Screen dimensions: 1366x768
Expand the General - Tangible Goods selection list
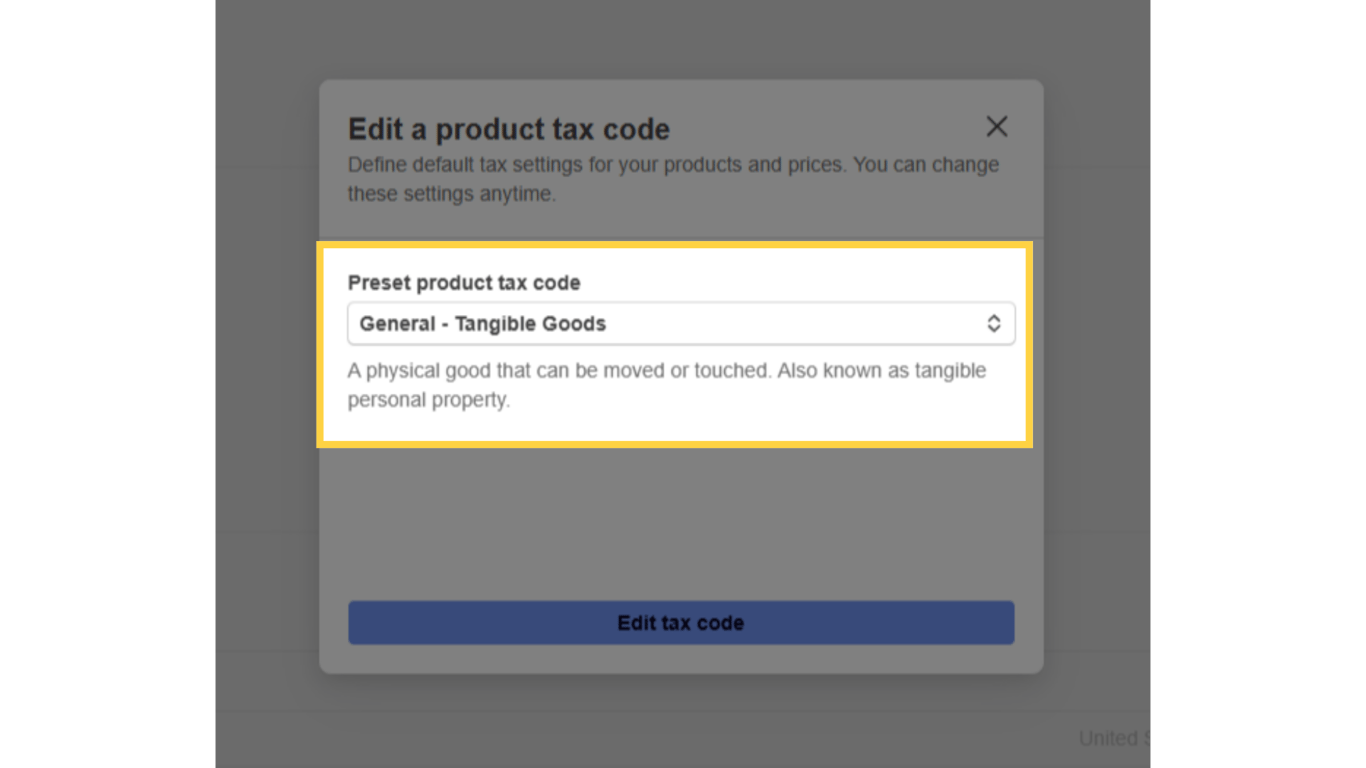(x=681, y=323)
